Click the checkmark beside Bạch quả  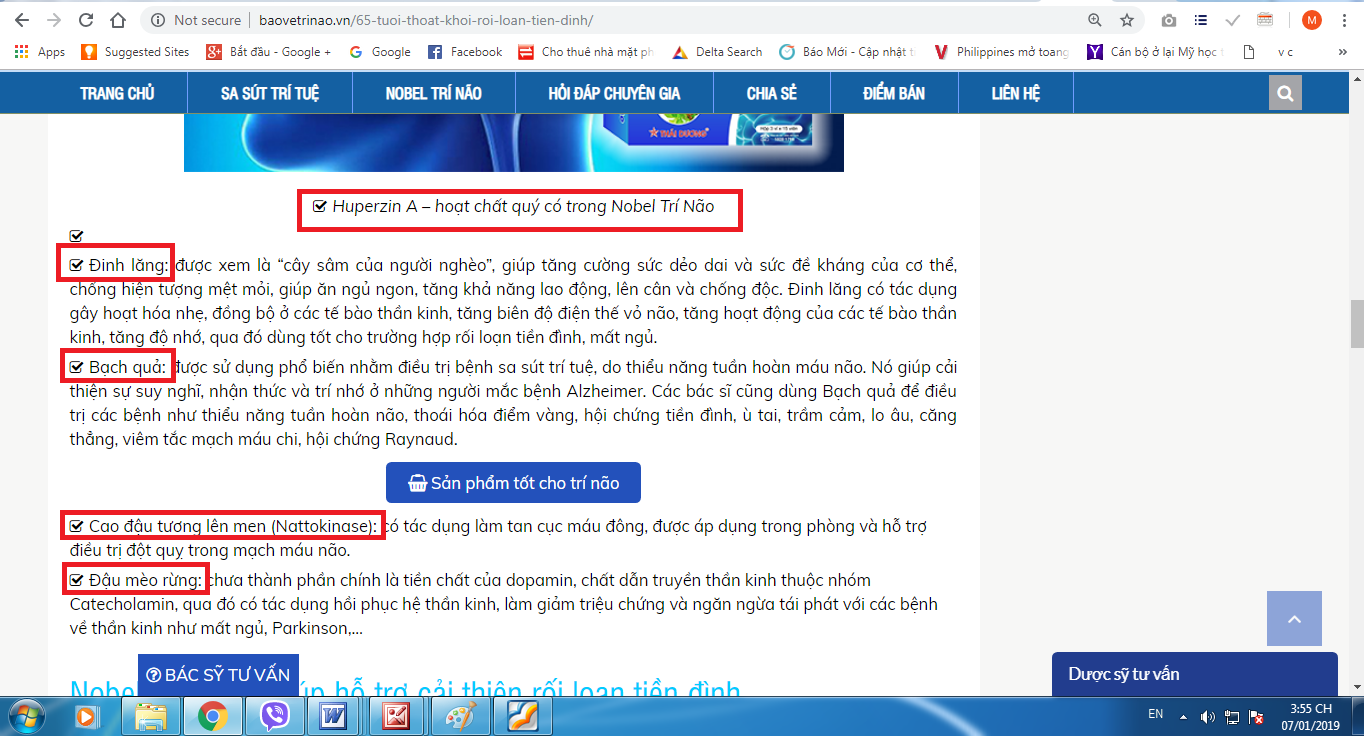pos(76,367)
